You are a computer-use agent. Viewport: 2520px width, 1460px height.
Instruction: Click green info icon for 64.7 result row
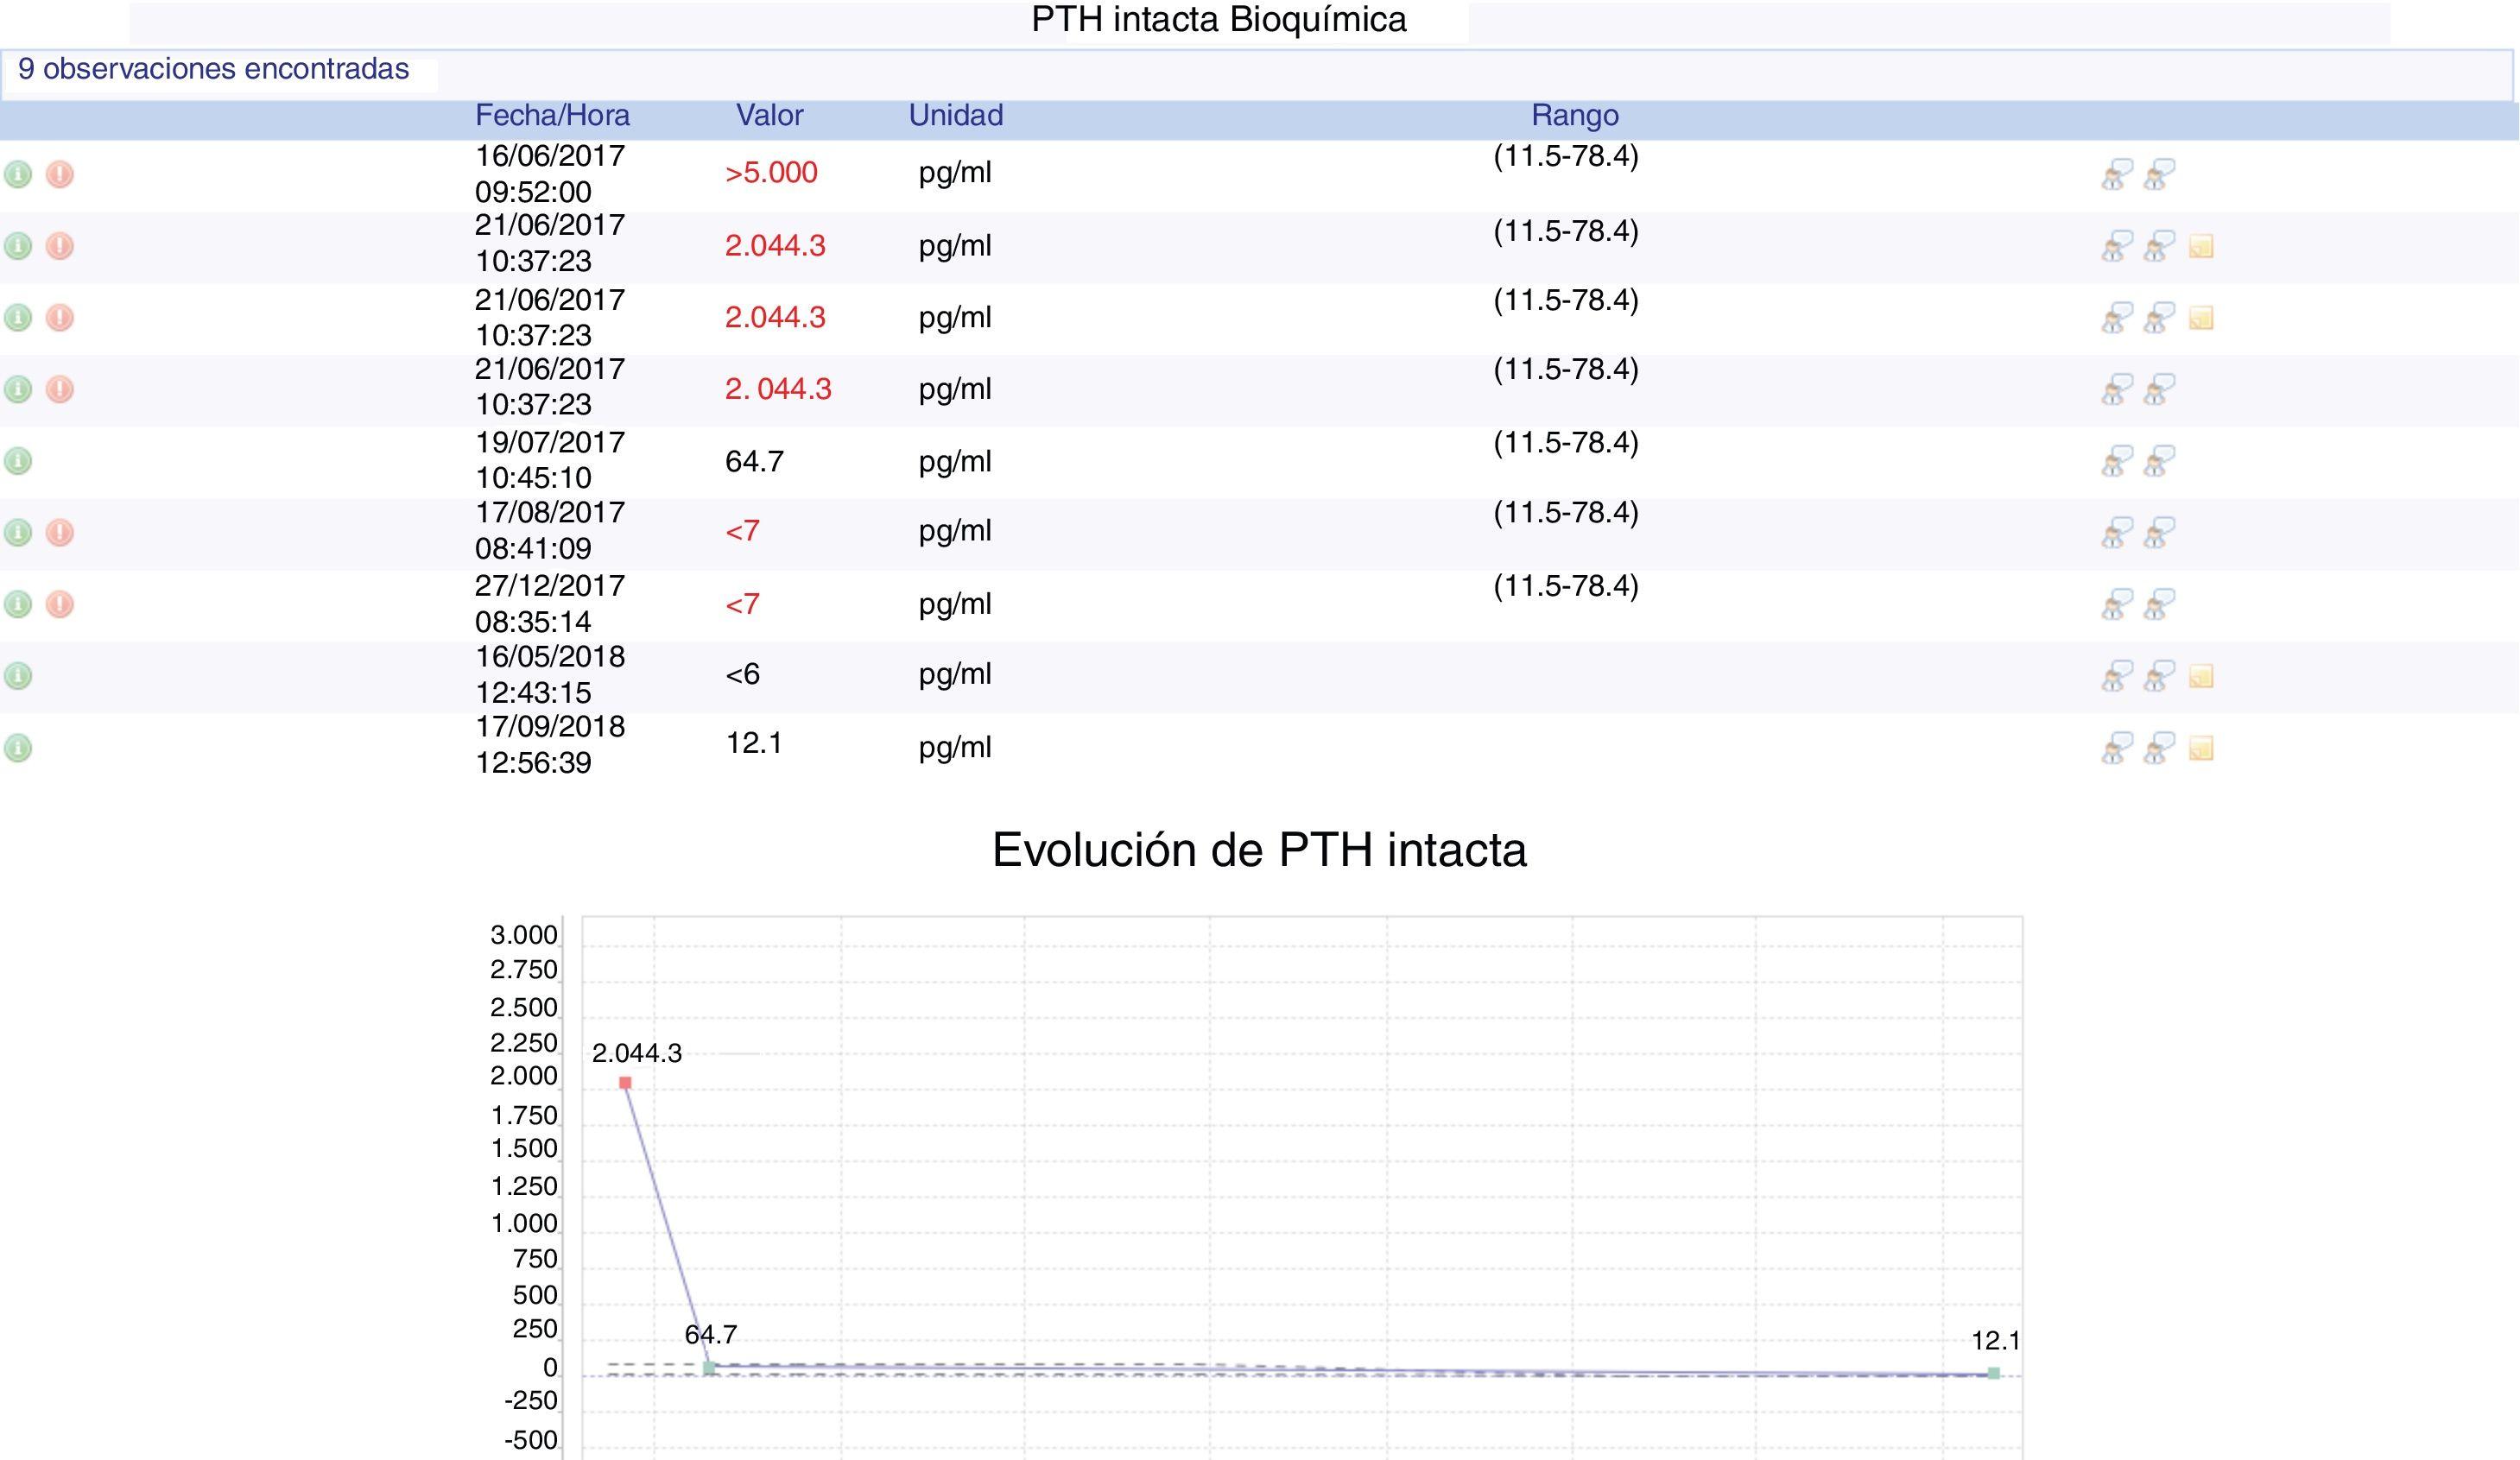click(18, 461)
